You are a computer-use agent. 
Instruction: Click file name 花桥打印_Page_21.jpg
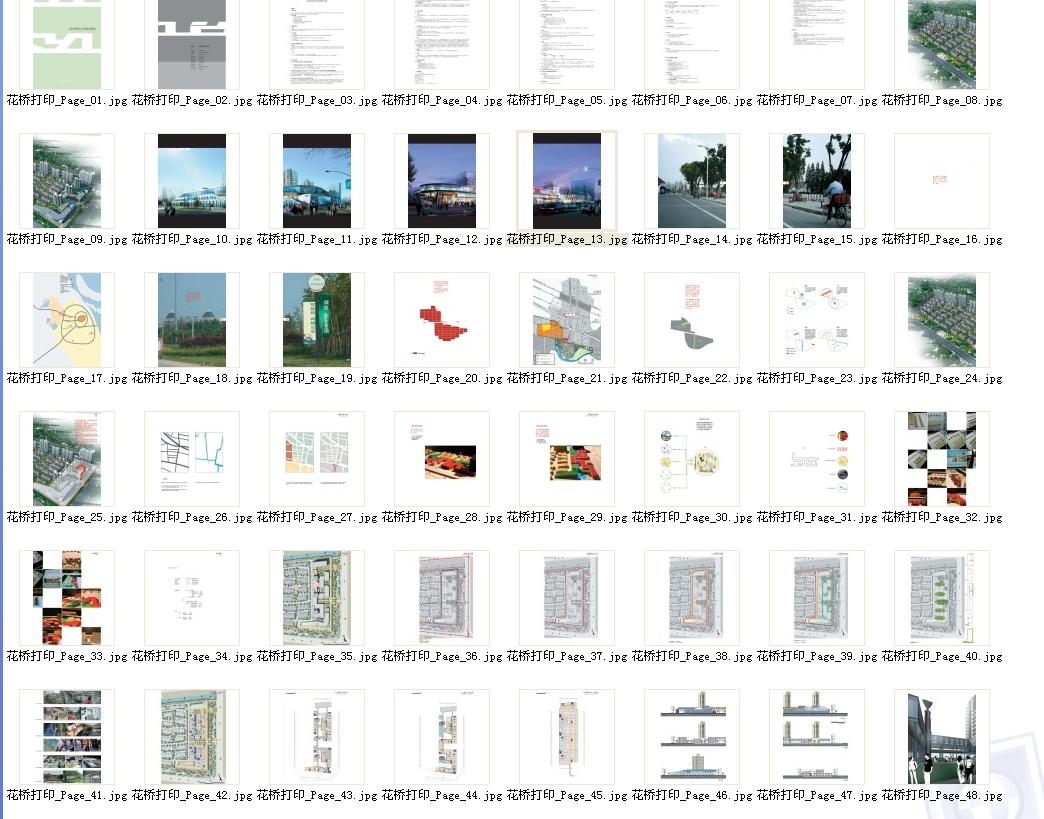pos(567,378)
